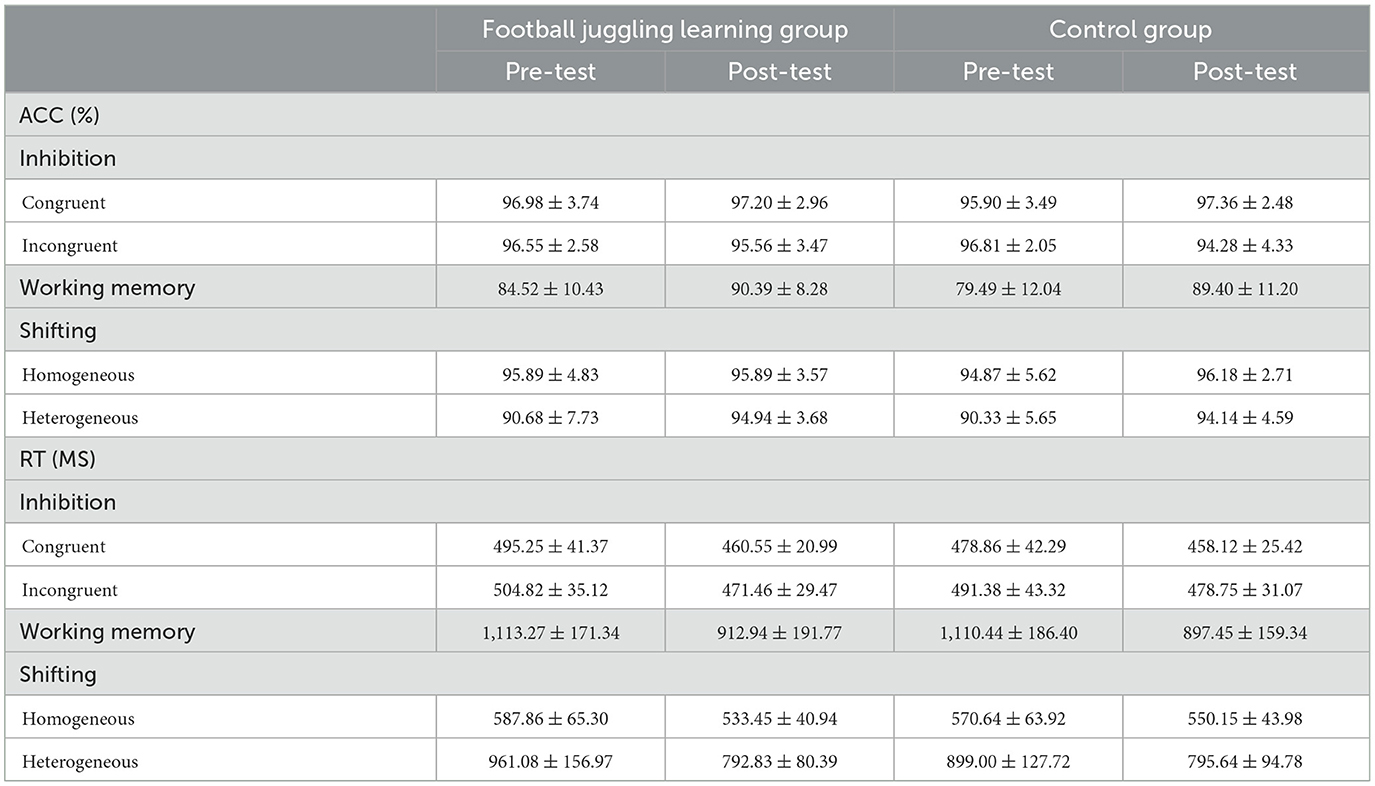Select the Control group column header
Viewport: 1375px width, 786px height.
click(1130, 30)
